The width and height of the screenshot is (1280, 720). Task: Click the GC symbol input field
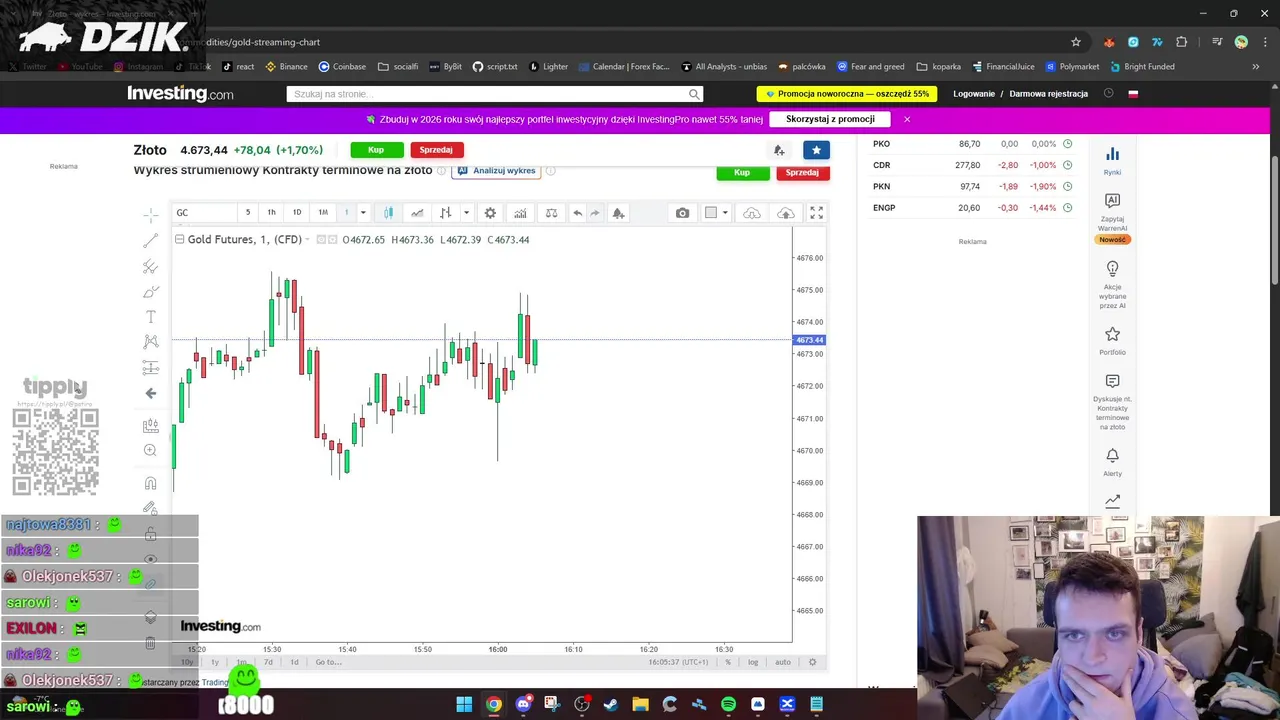click(x=203, y=213)
